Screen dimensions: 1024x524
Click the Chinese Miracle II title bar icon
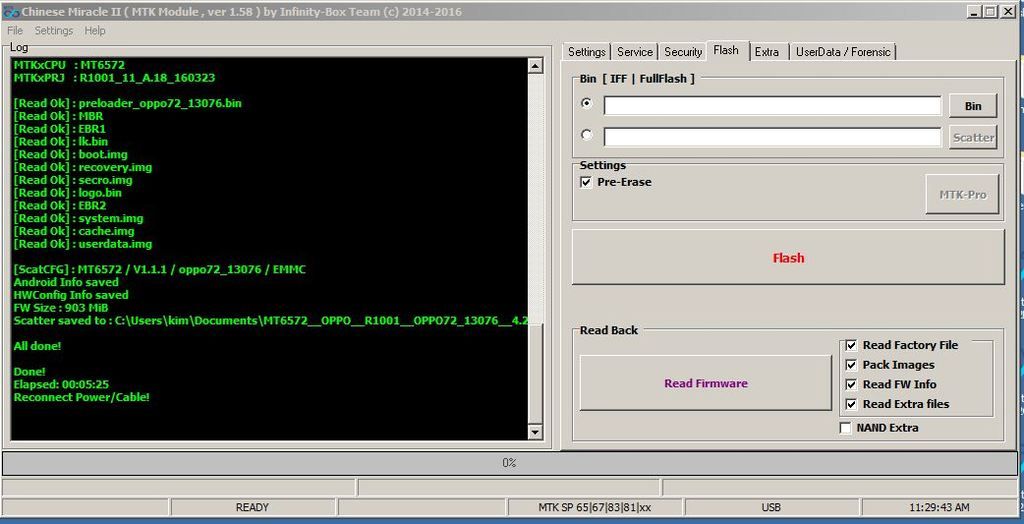pyautogui.click(x=11, y=11)
